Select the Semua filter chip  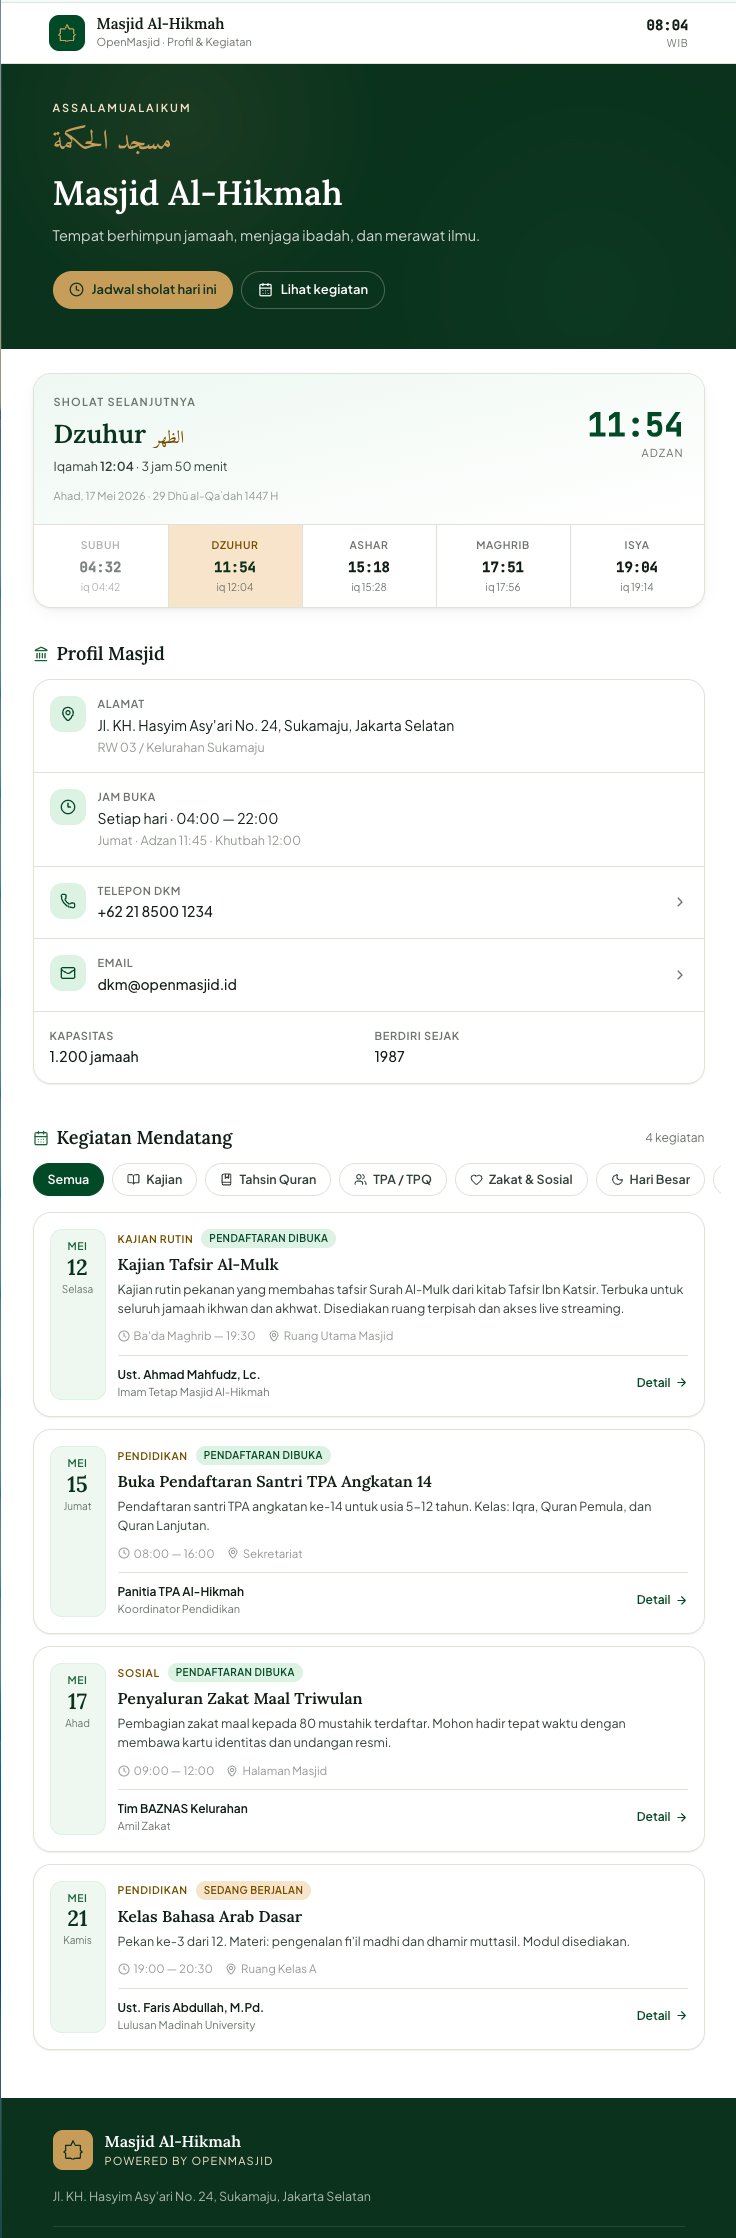[68, 1179]
